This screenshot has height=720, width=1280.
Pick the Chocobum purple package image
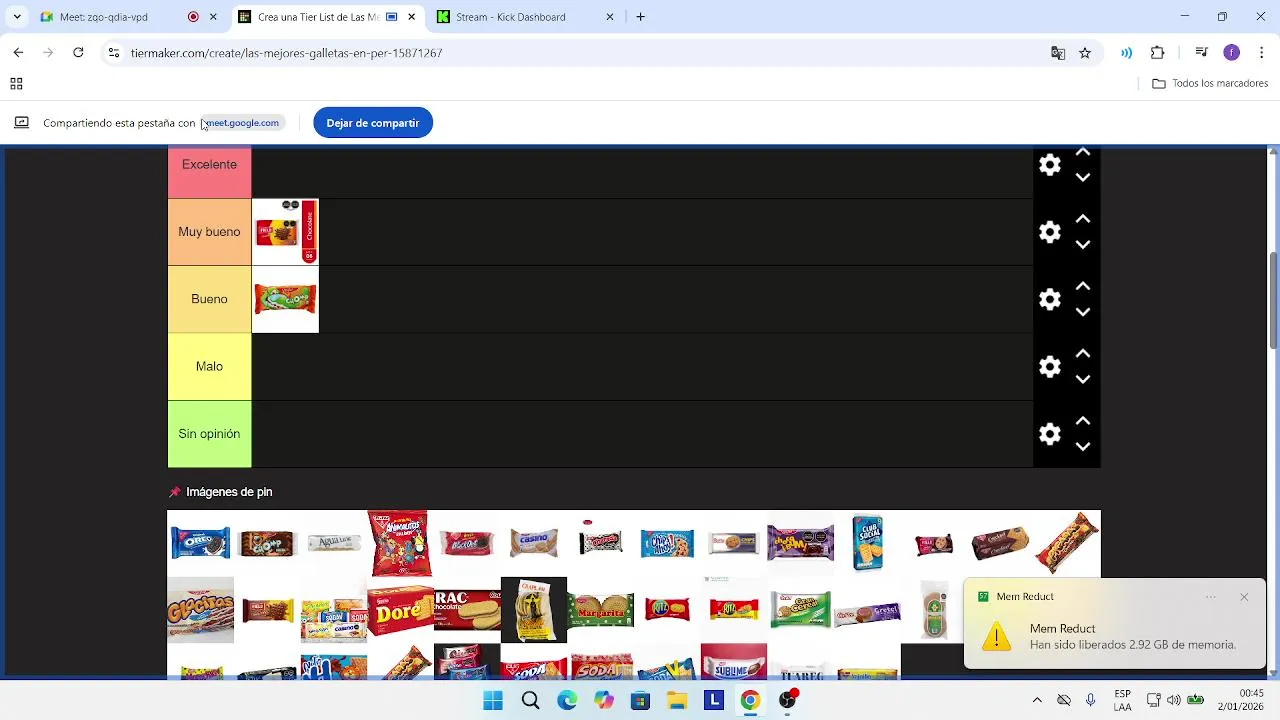click(800, 543)
